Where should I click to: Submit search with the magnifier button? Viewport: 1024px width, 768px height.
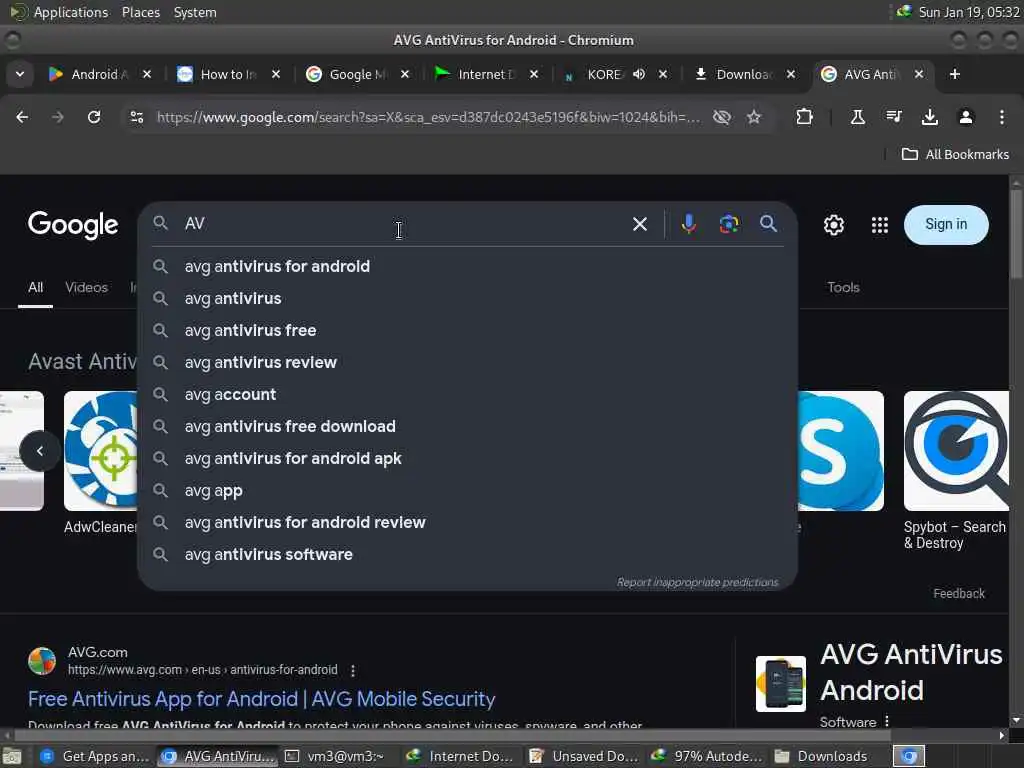pyautogui.click(x=769, y=224)
